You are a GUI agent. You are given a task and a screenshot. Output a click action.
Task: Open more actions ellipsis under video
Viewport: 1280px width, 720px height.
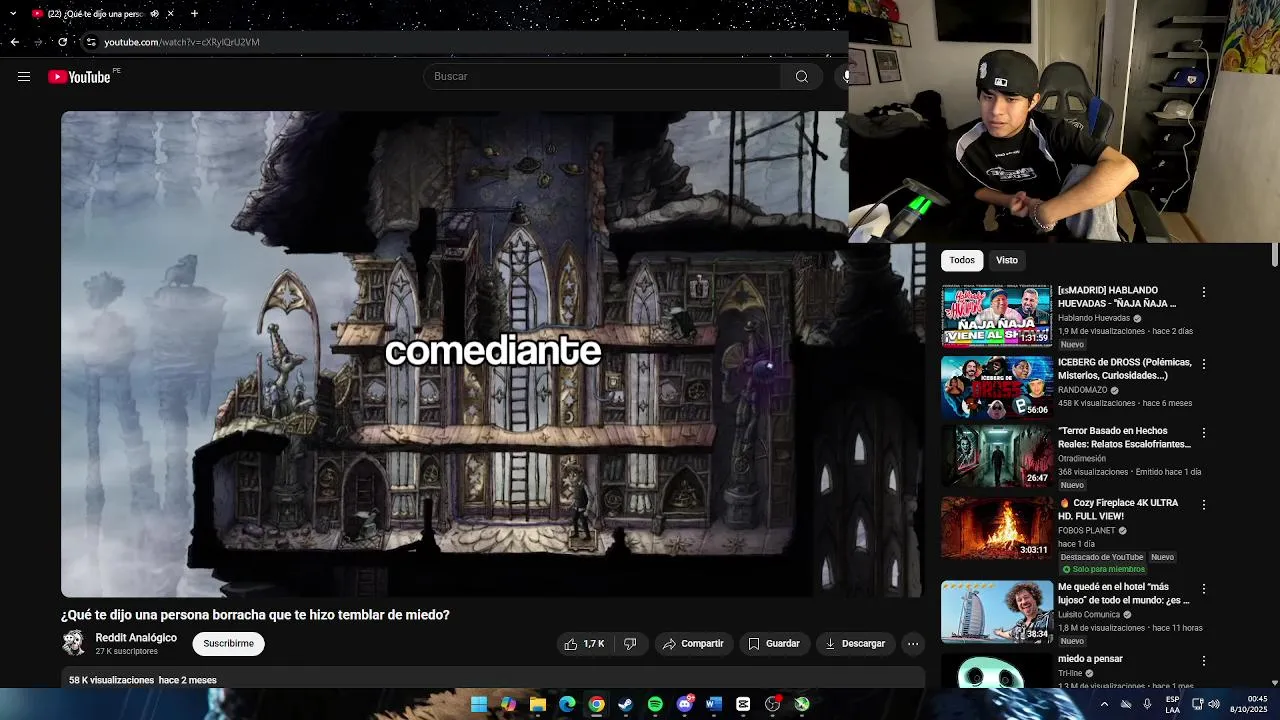tap(913, 644)
